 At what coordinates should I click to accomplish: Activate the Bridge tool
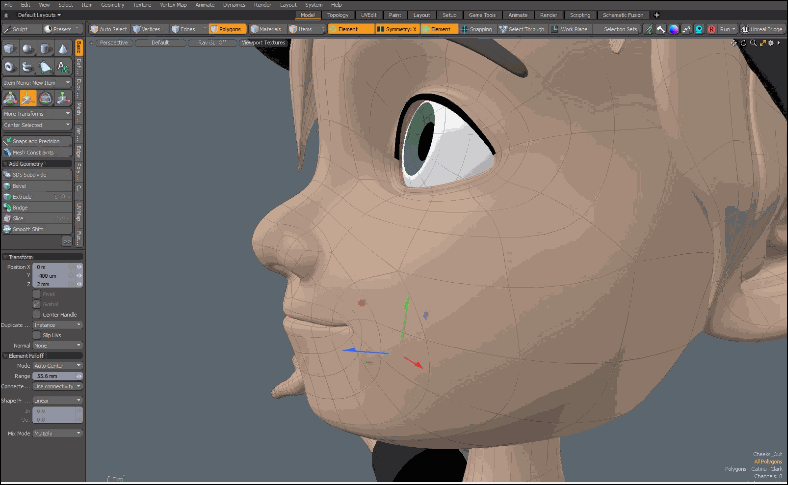(x=22, y=207)
